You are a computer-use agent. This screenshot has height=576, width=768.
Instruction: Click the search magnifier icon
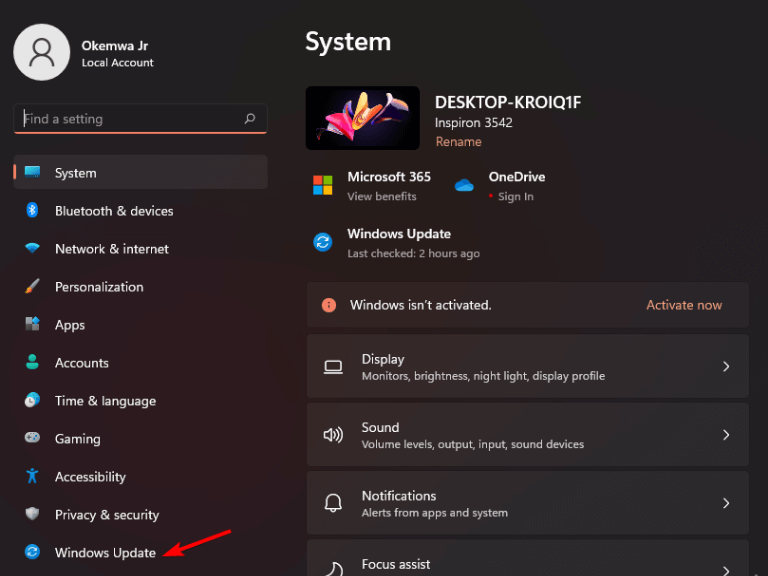(250, 119)
